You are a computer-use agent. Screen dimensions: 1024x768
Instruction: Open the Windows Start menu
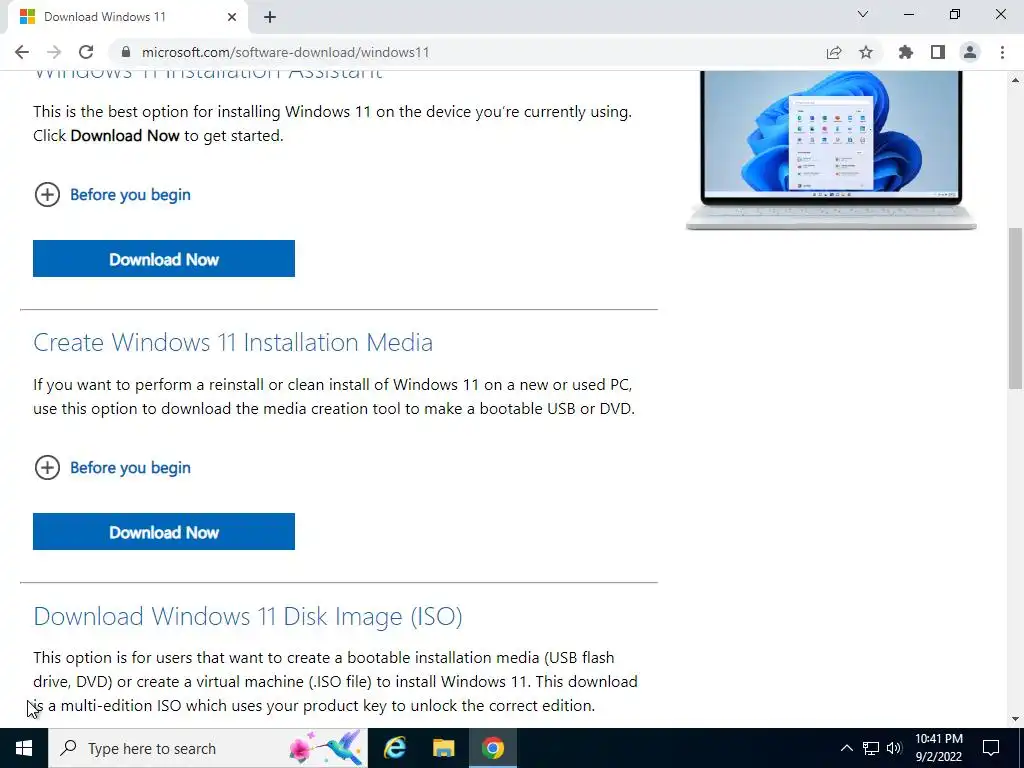coord(24,748)
